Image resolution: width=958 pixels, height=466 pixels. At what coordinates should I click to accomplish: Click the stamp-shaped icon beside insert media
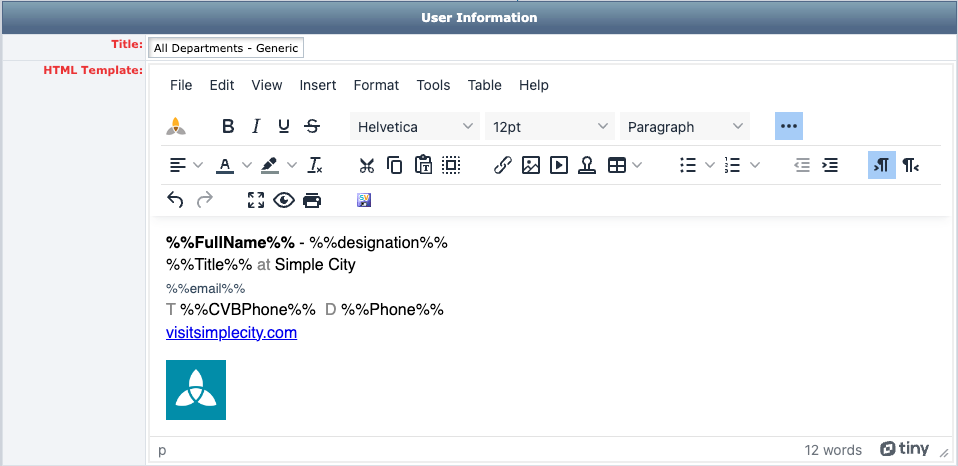(x=587, y=165)
